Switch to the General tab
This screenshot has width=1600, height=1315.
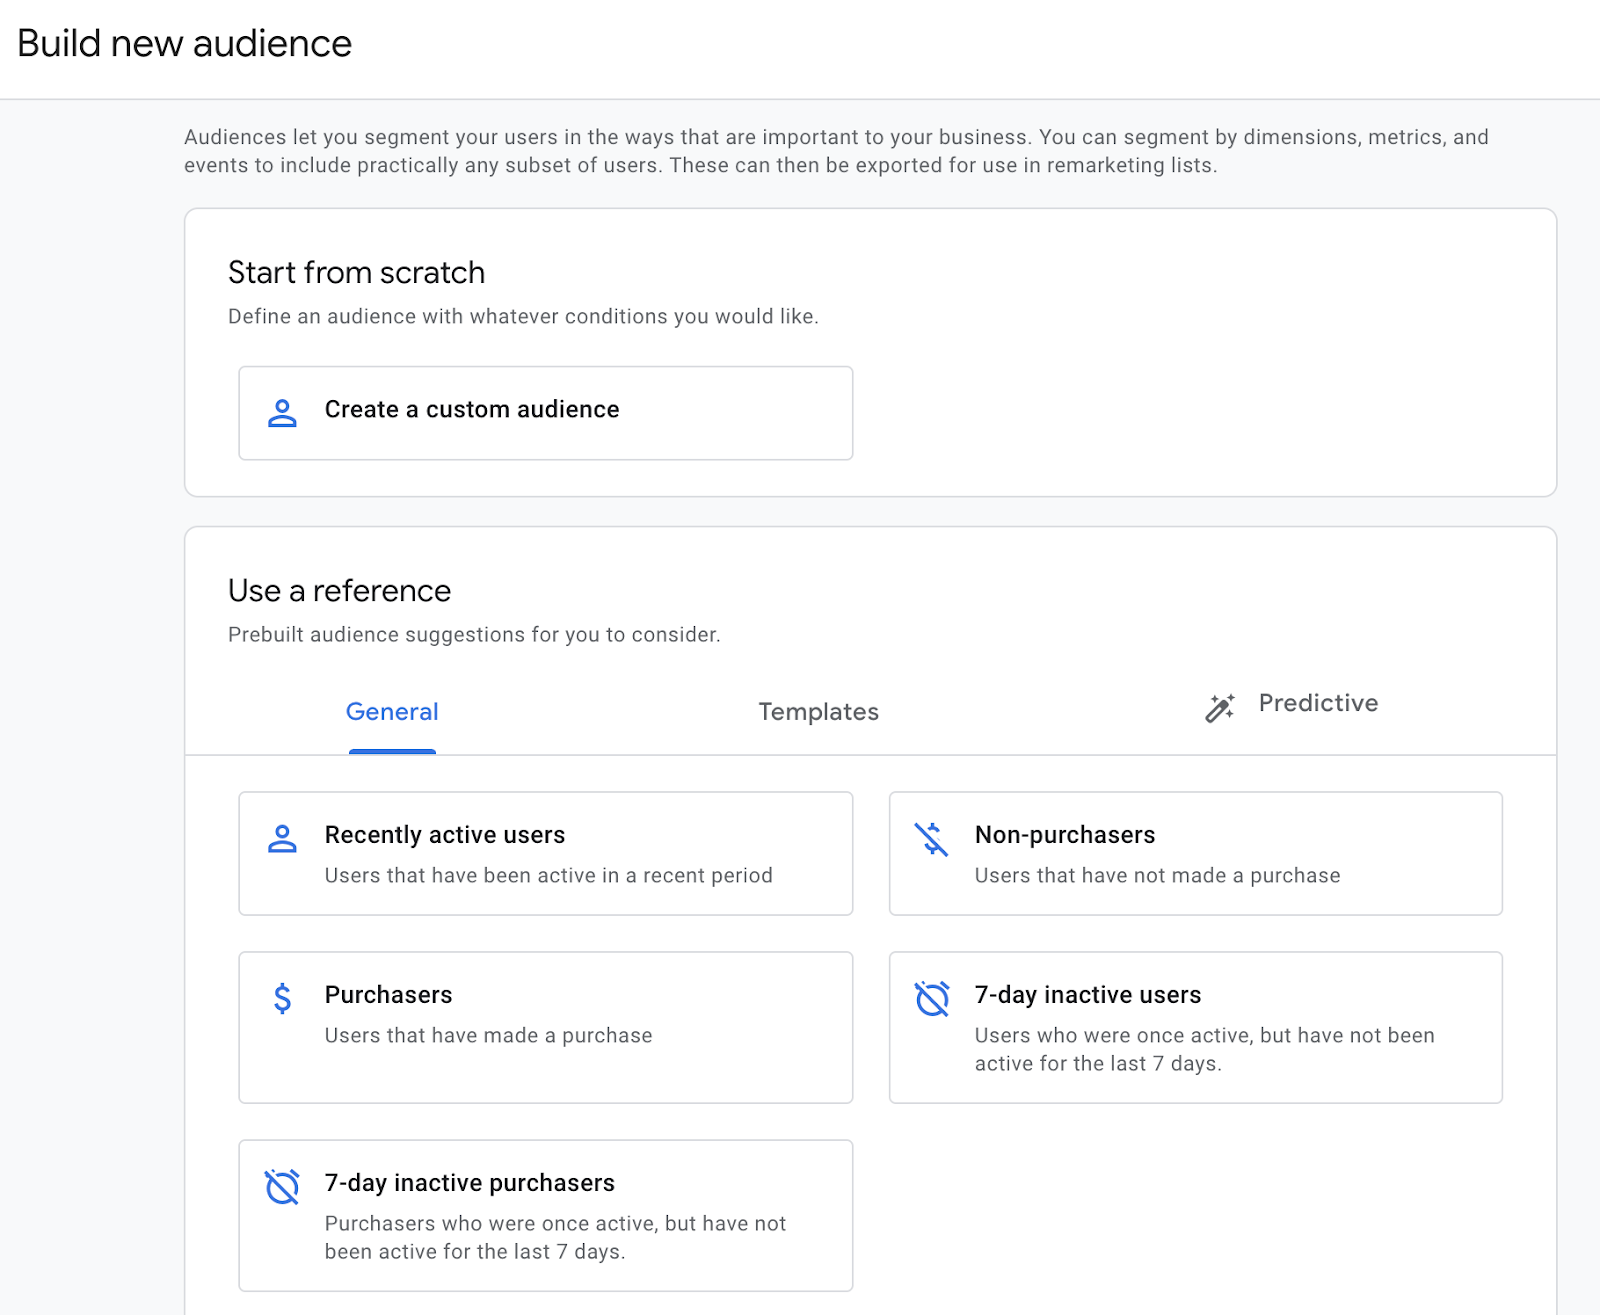[x=392, y=712]
